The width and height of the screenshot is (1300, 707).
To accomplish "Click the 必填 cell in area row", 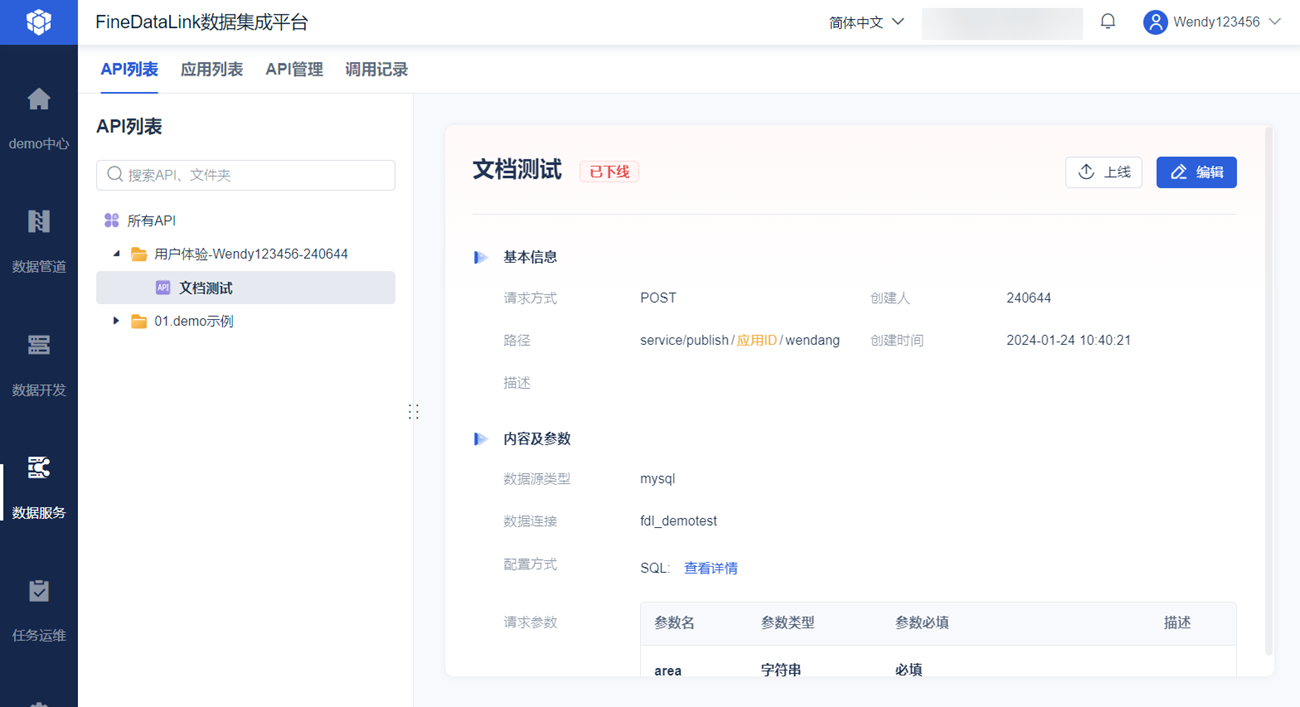I will 909,670.
